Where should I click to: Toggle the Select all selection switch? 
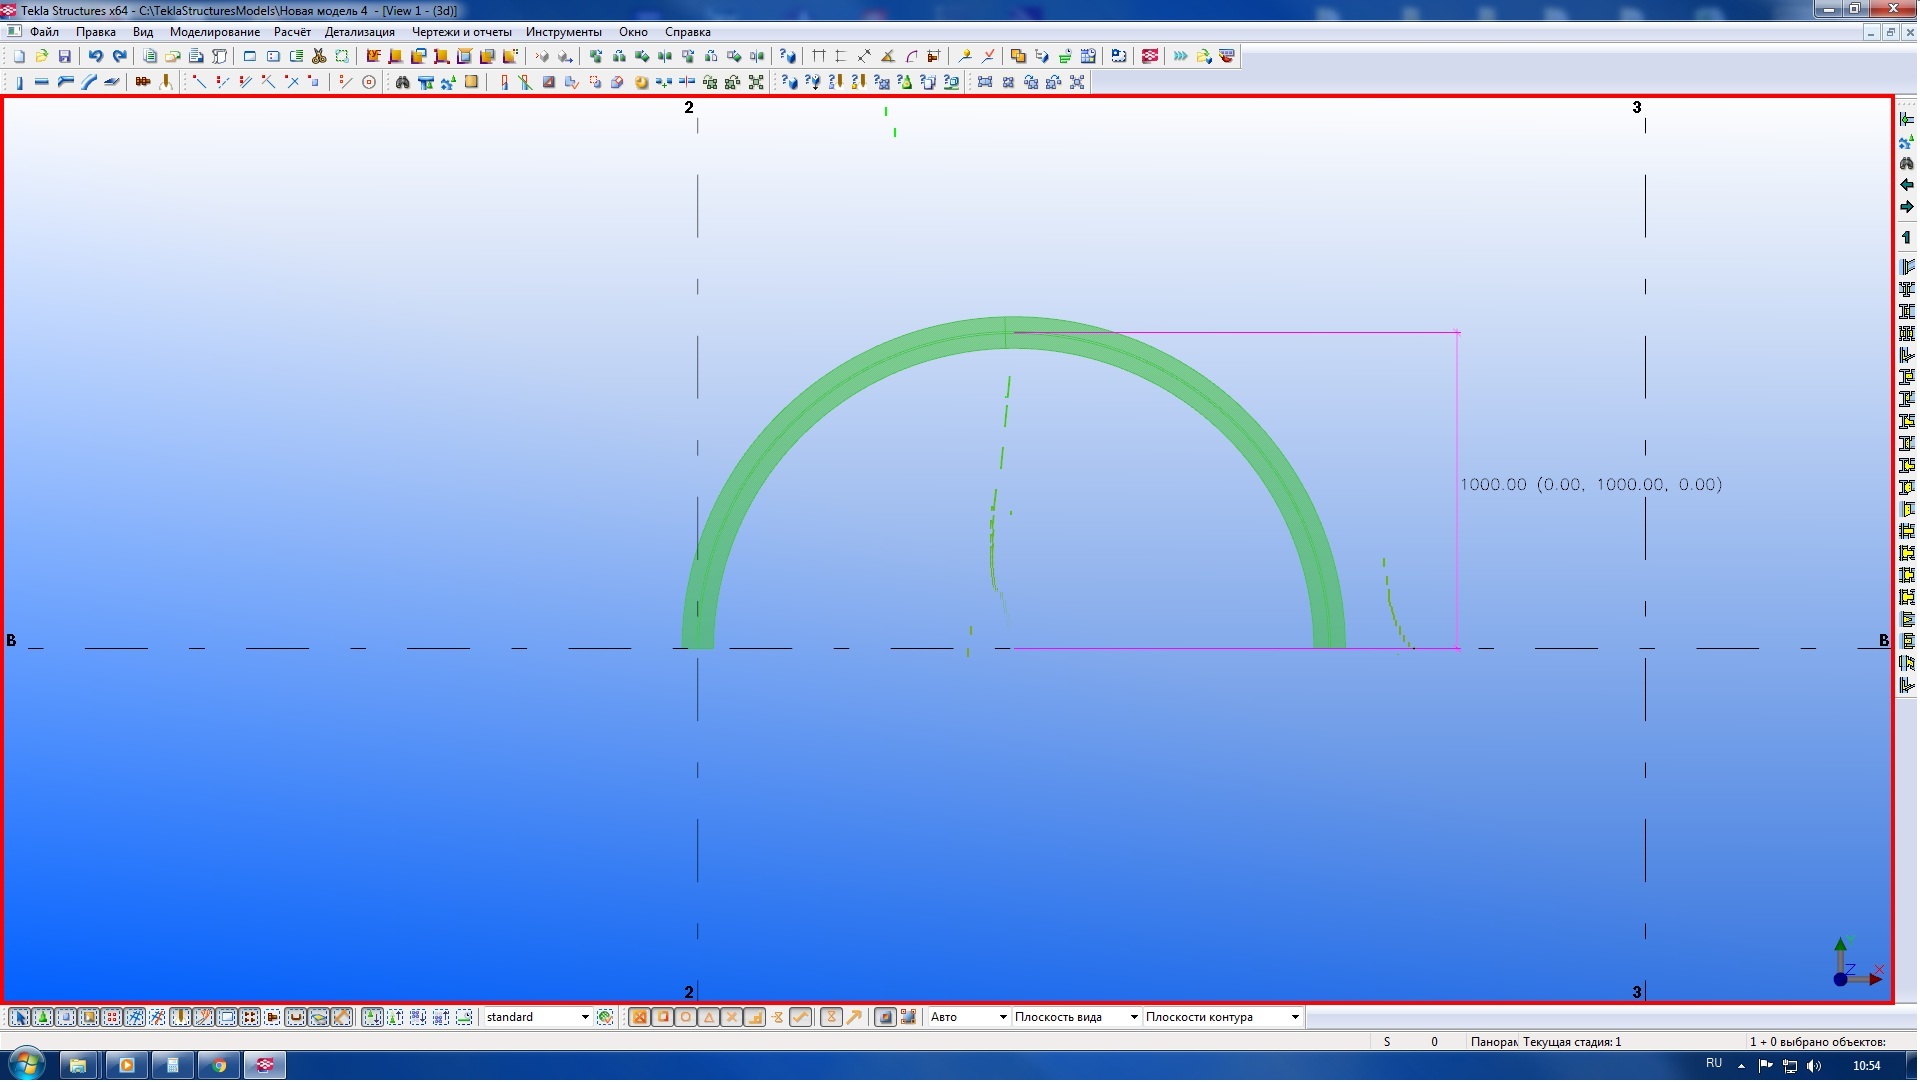19,1018
